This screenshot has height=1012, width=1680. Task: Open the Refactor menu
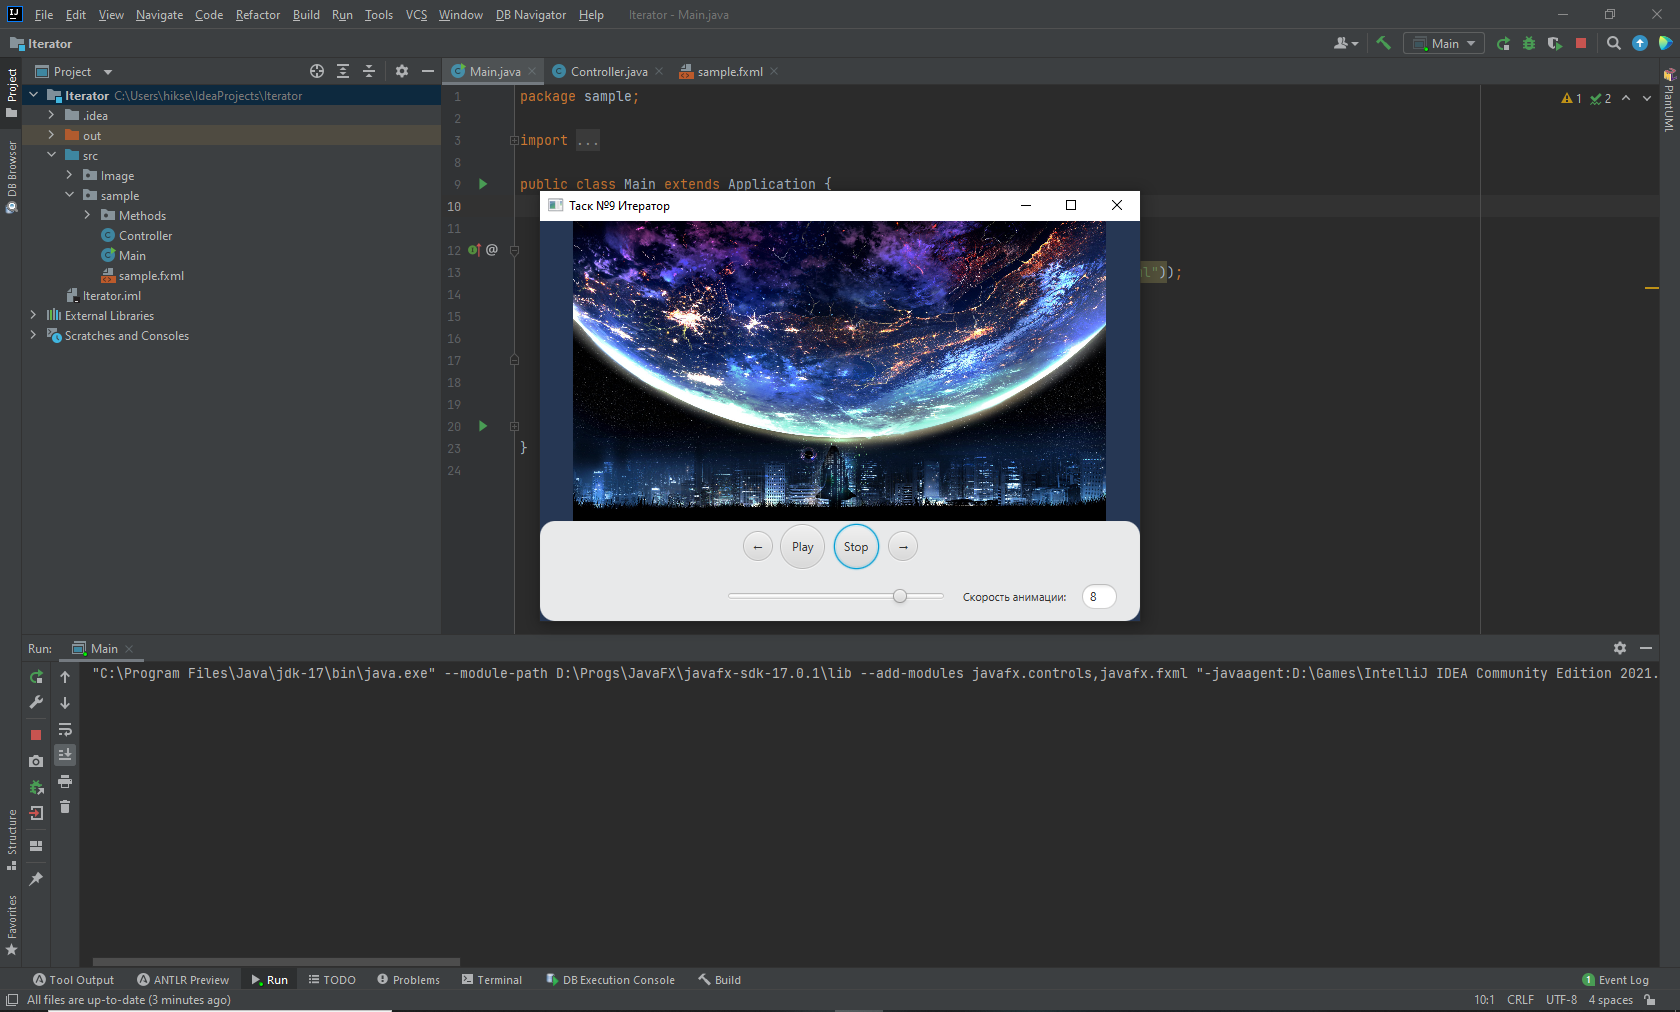pos(258,15)
